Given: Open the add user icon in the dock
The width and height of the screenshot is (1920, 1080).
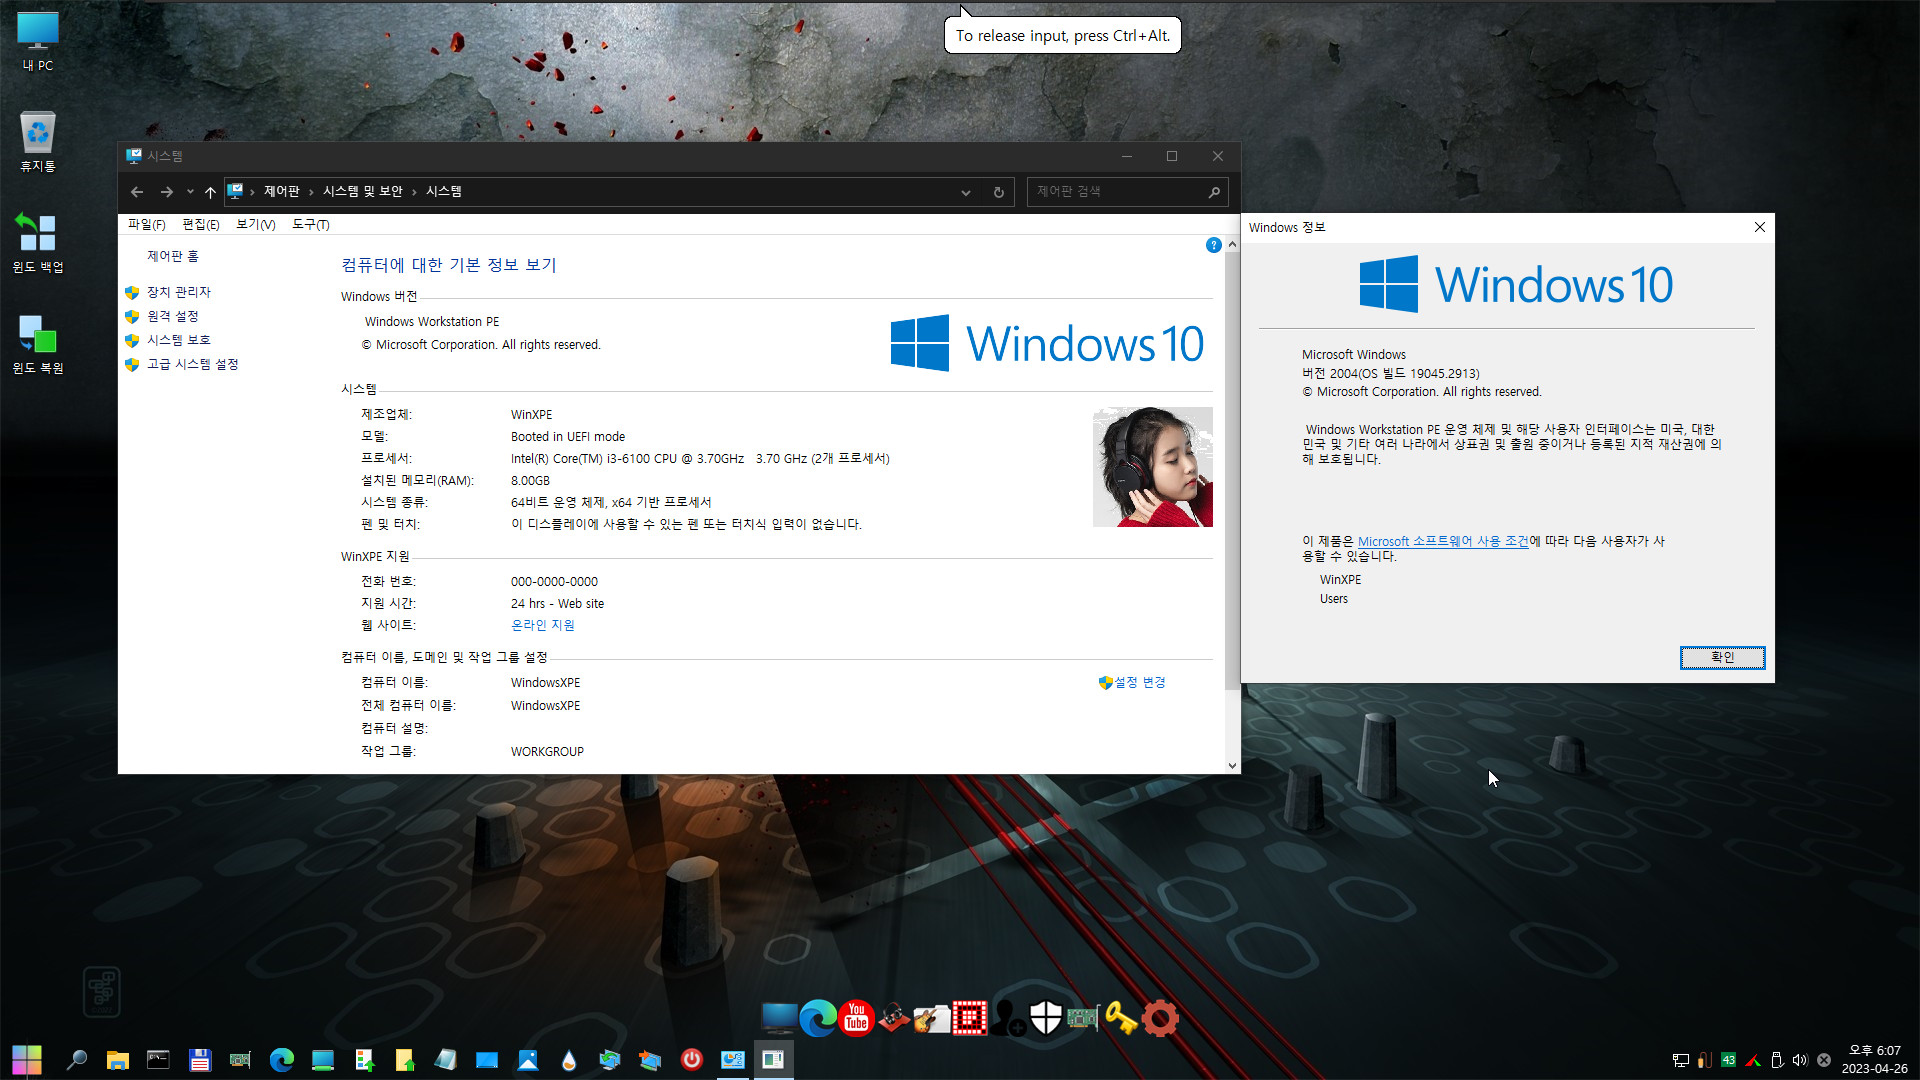Looking at the screenshot, I should 1008,1018.
